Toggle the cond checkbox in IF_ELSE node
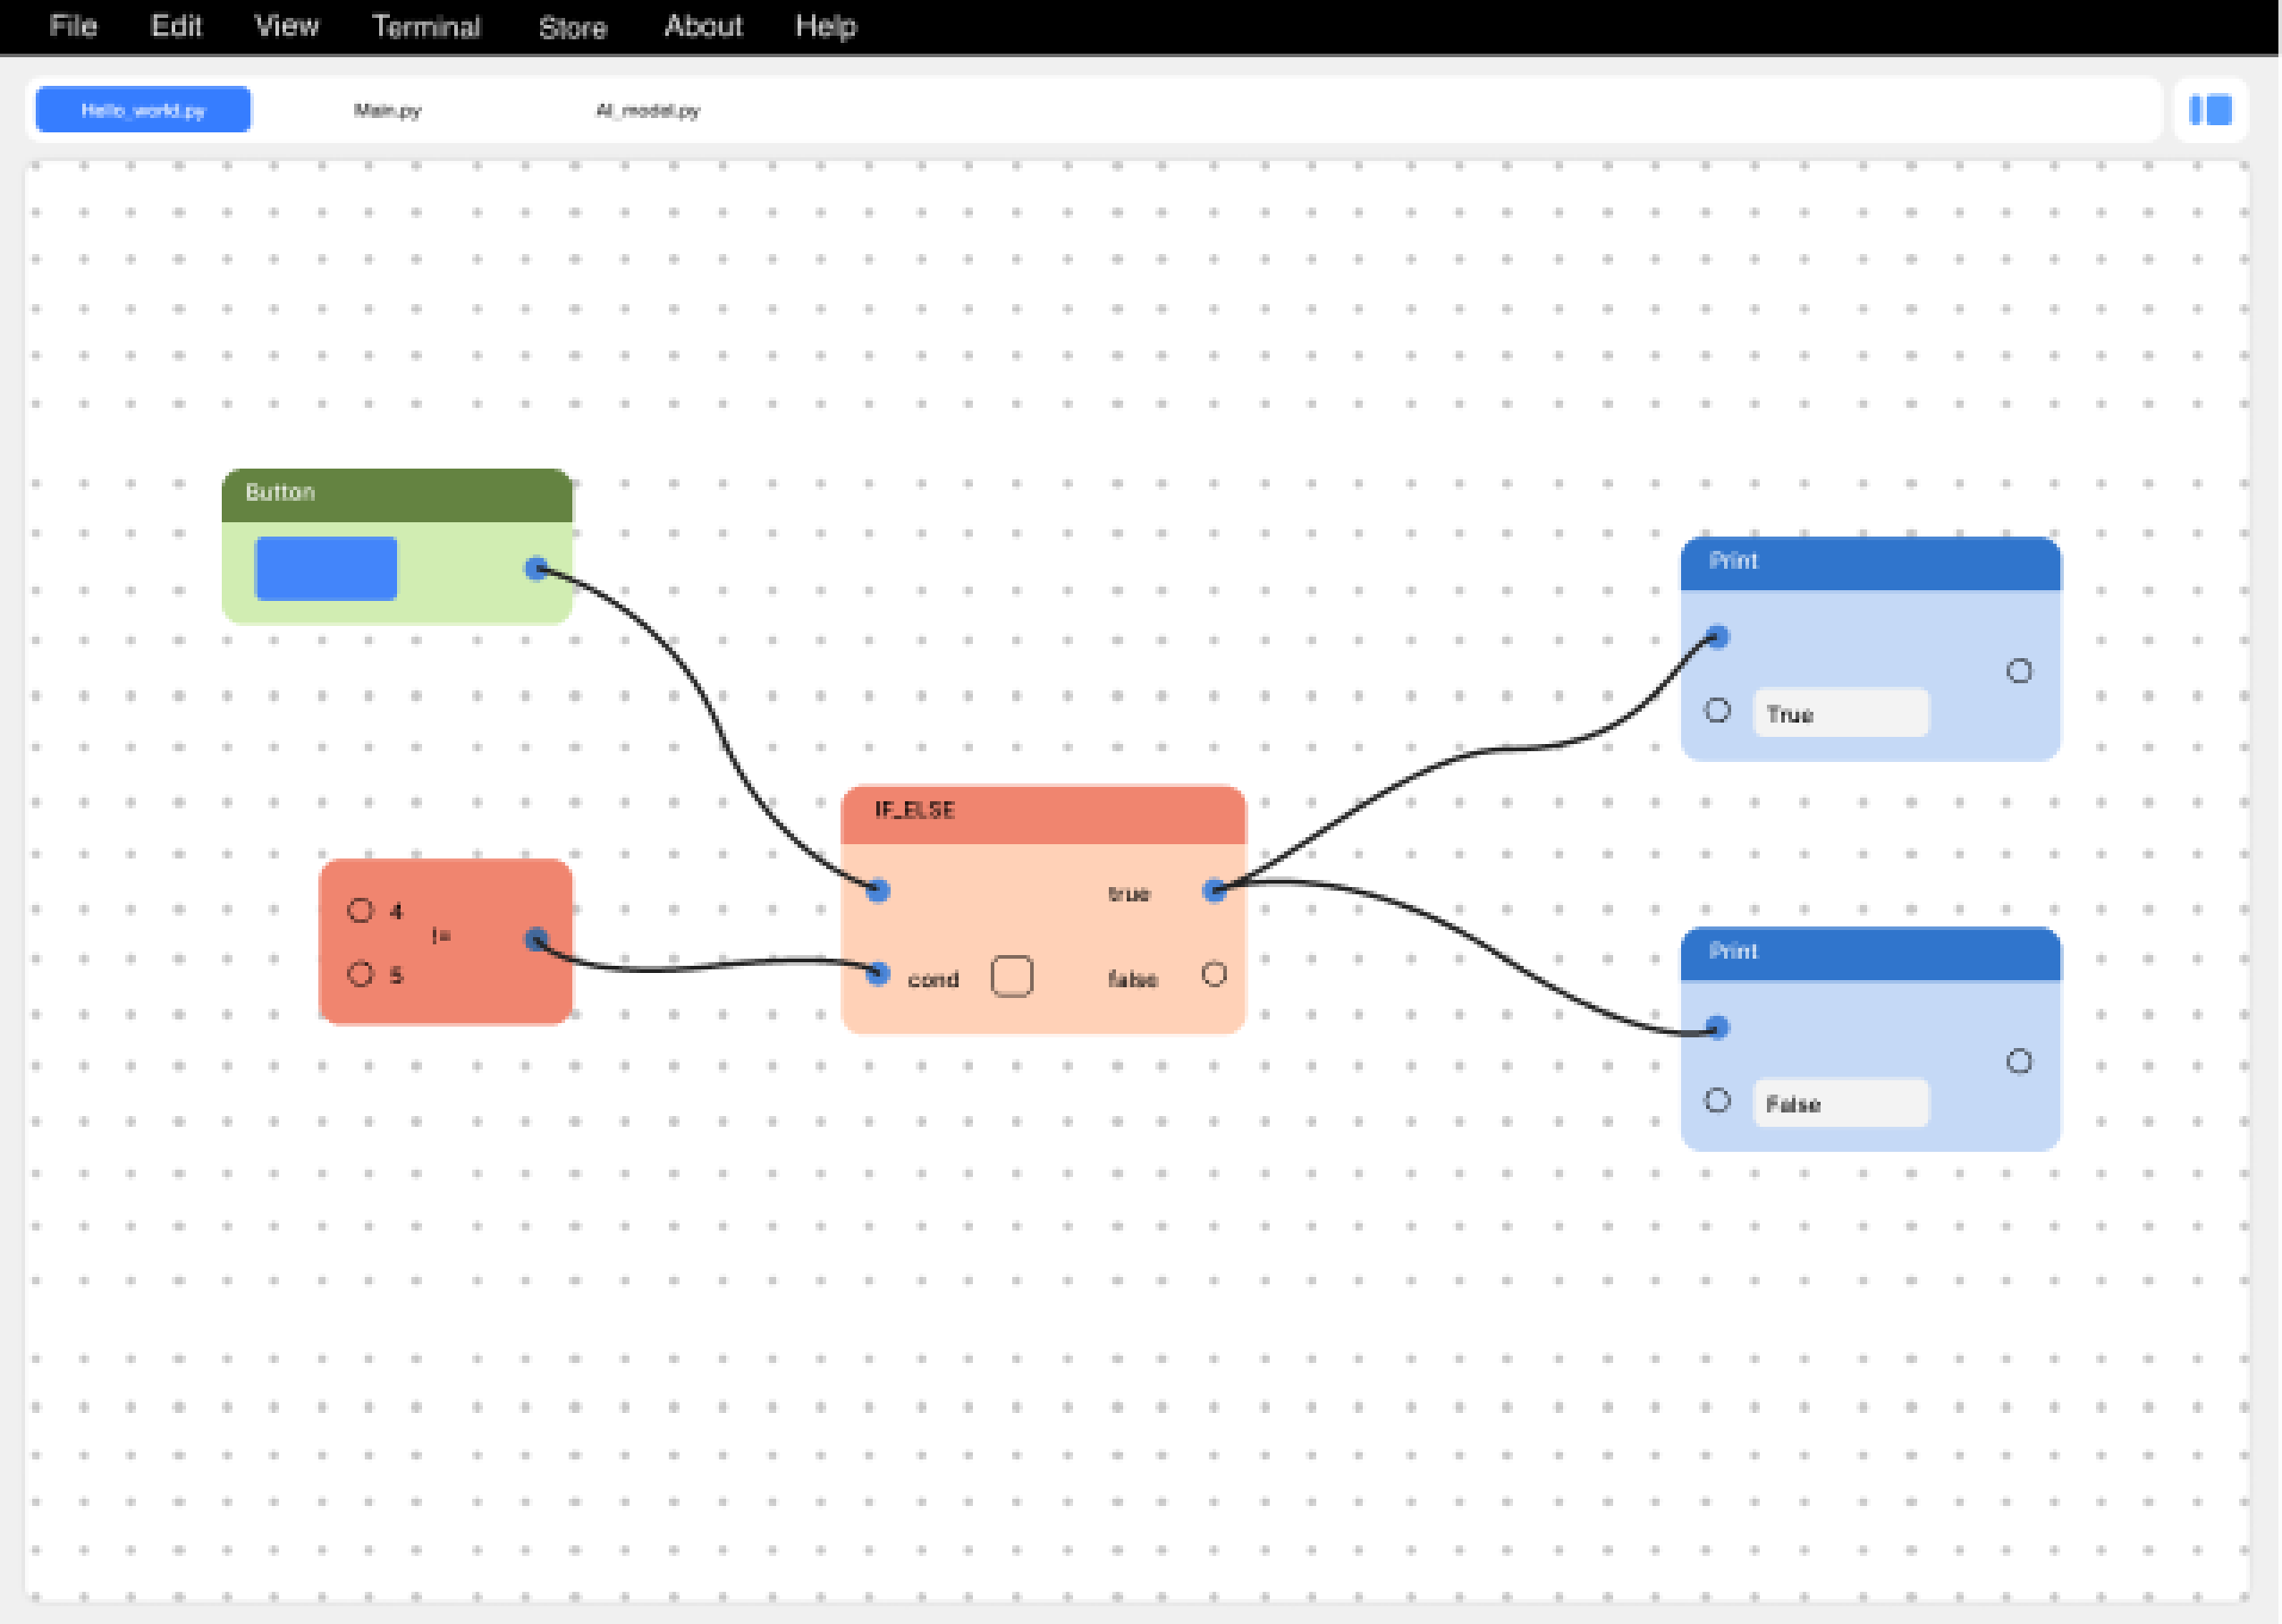This screenshot has width=2282, height=1624. (x=1011, y=976)
